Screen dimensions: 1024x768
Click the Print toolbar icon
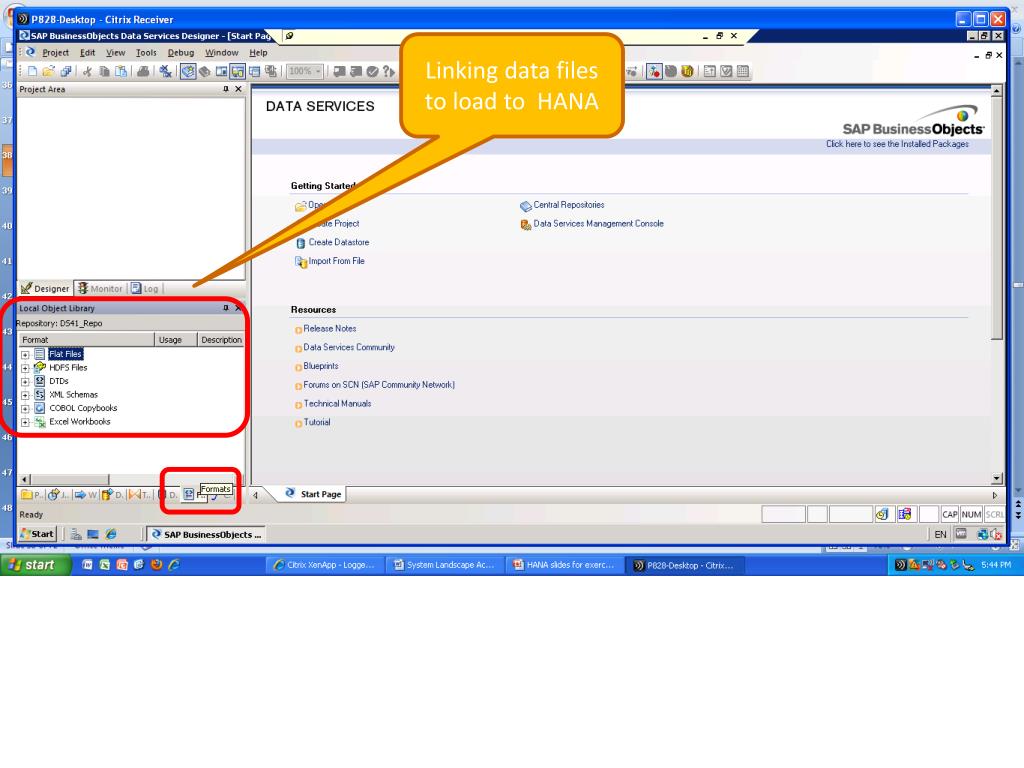[143, 71]
